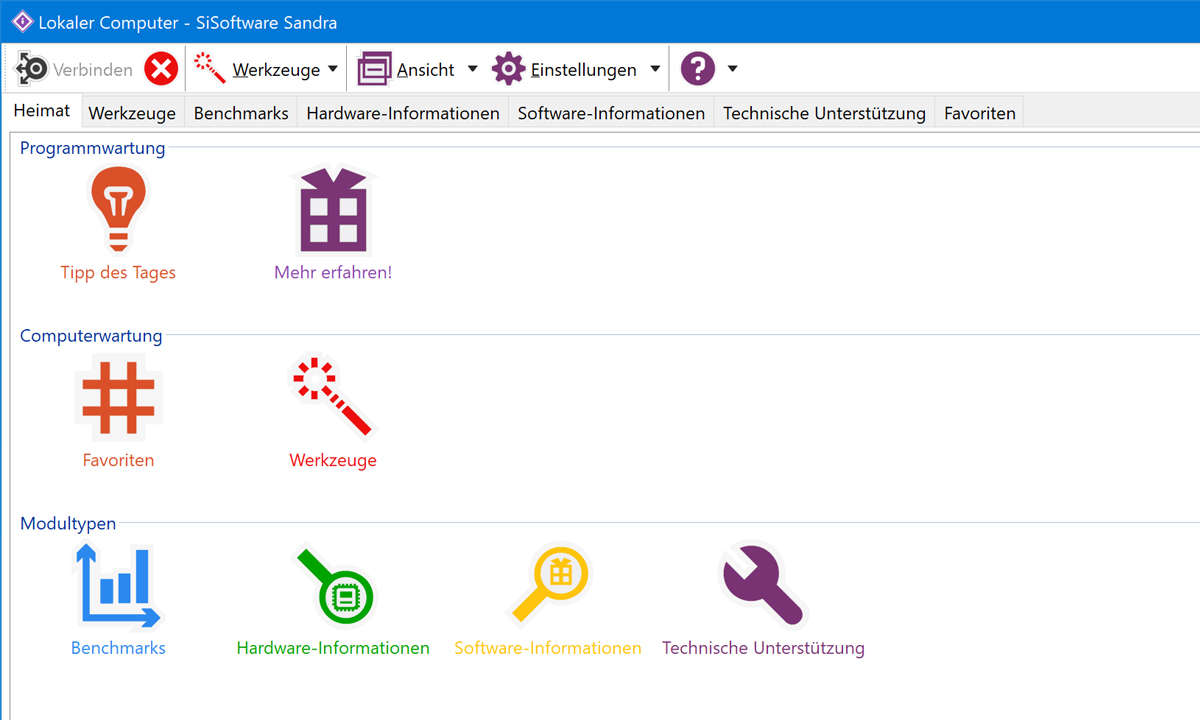Expand the Einstellungen toolbar dropdown arrow

coord(655,69)
